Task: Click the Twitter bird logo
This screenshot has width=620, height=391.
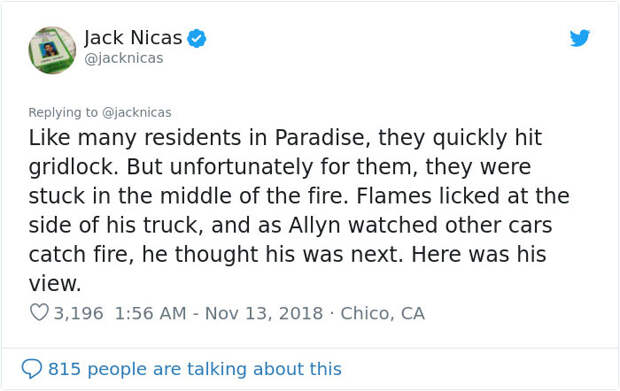Action: 580,38
